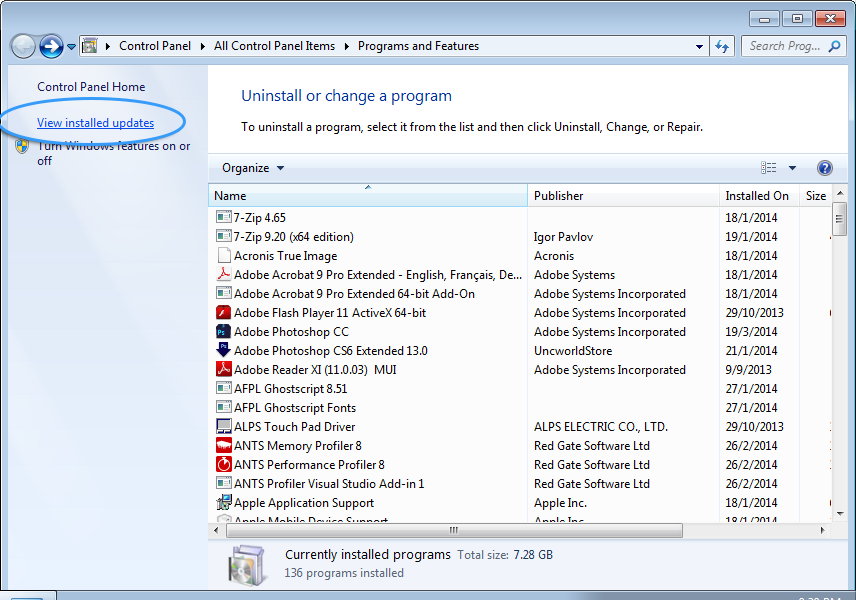
Task: Sort list by Name column header
Action: (367, 195)
